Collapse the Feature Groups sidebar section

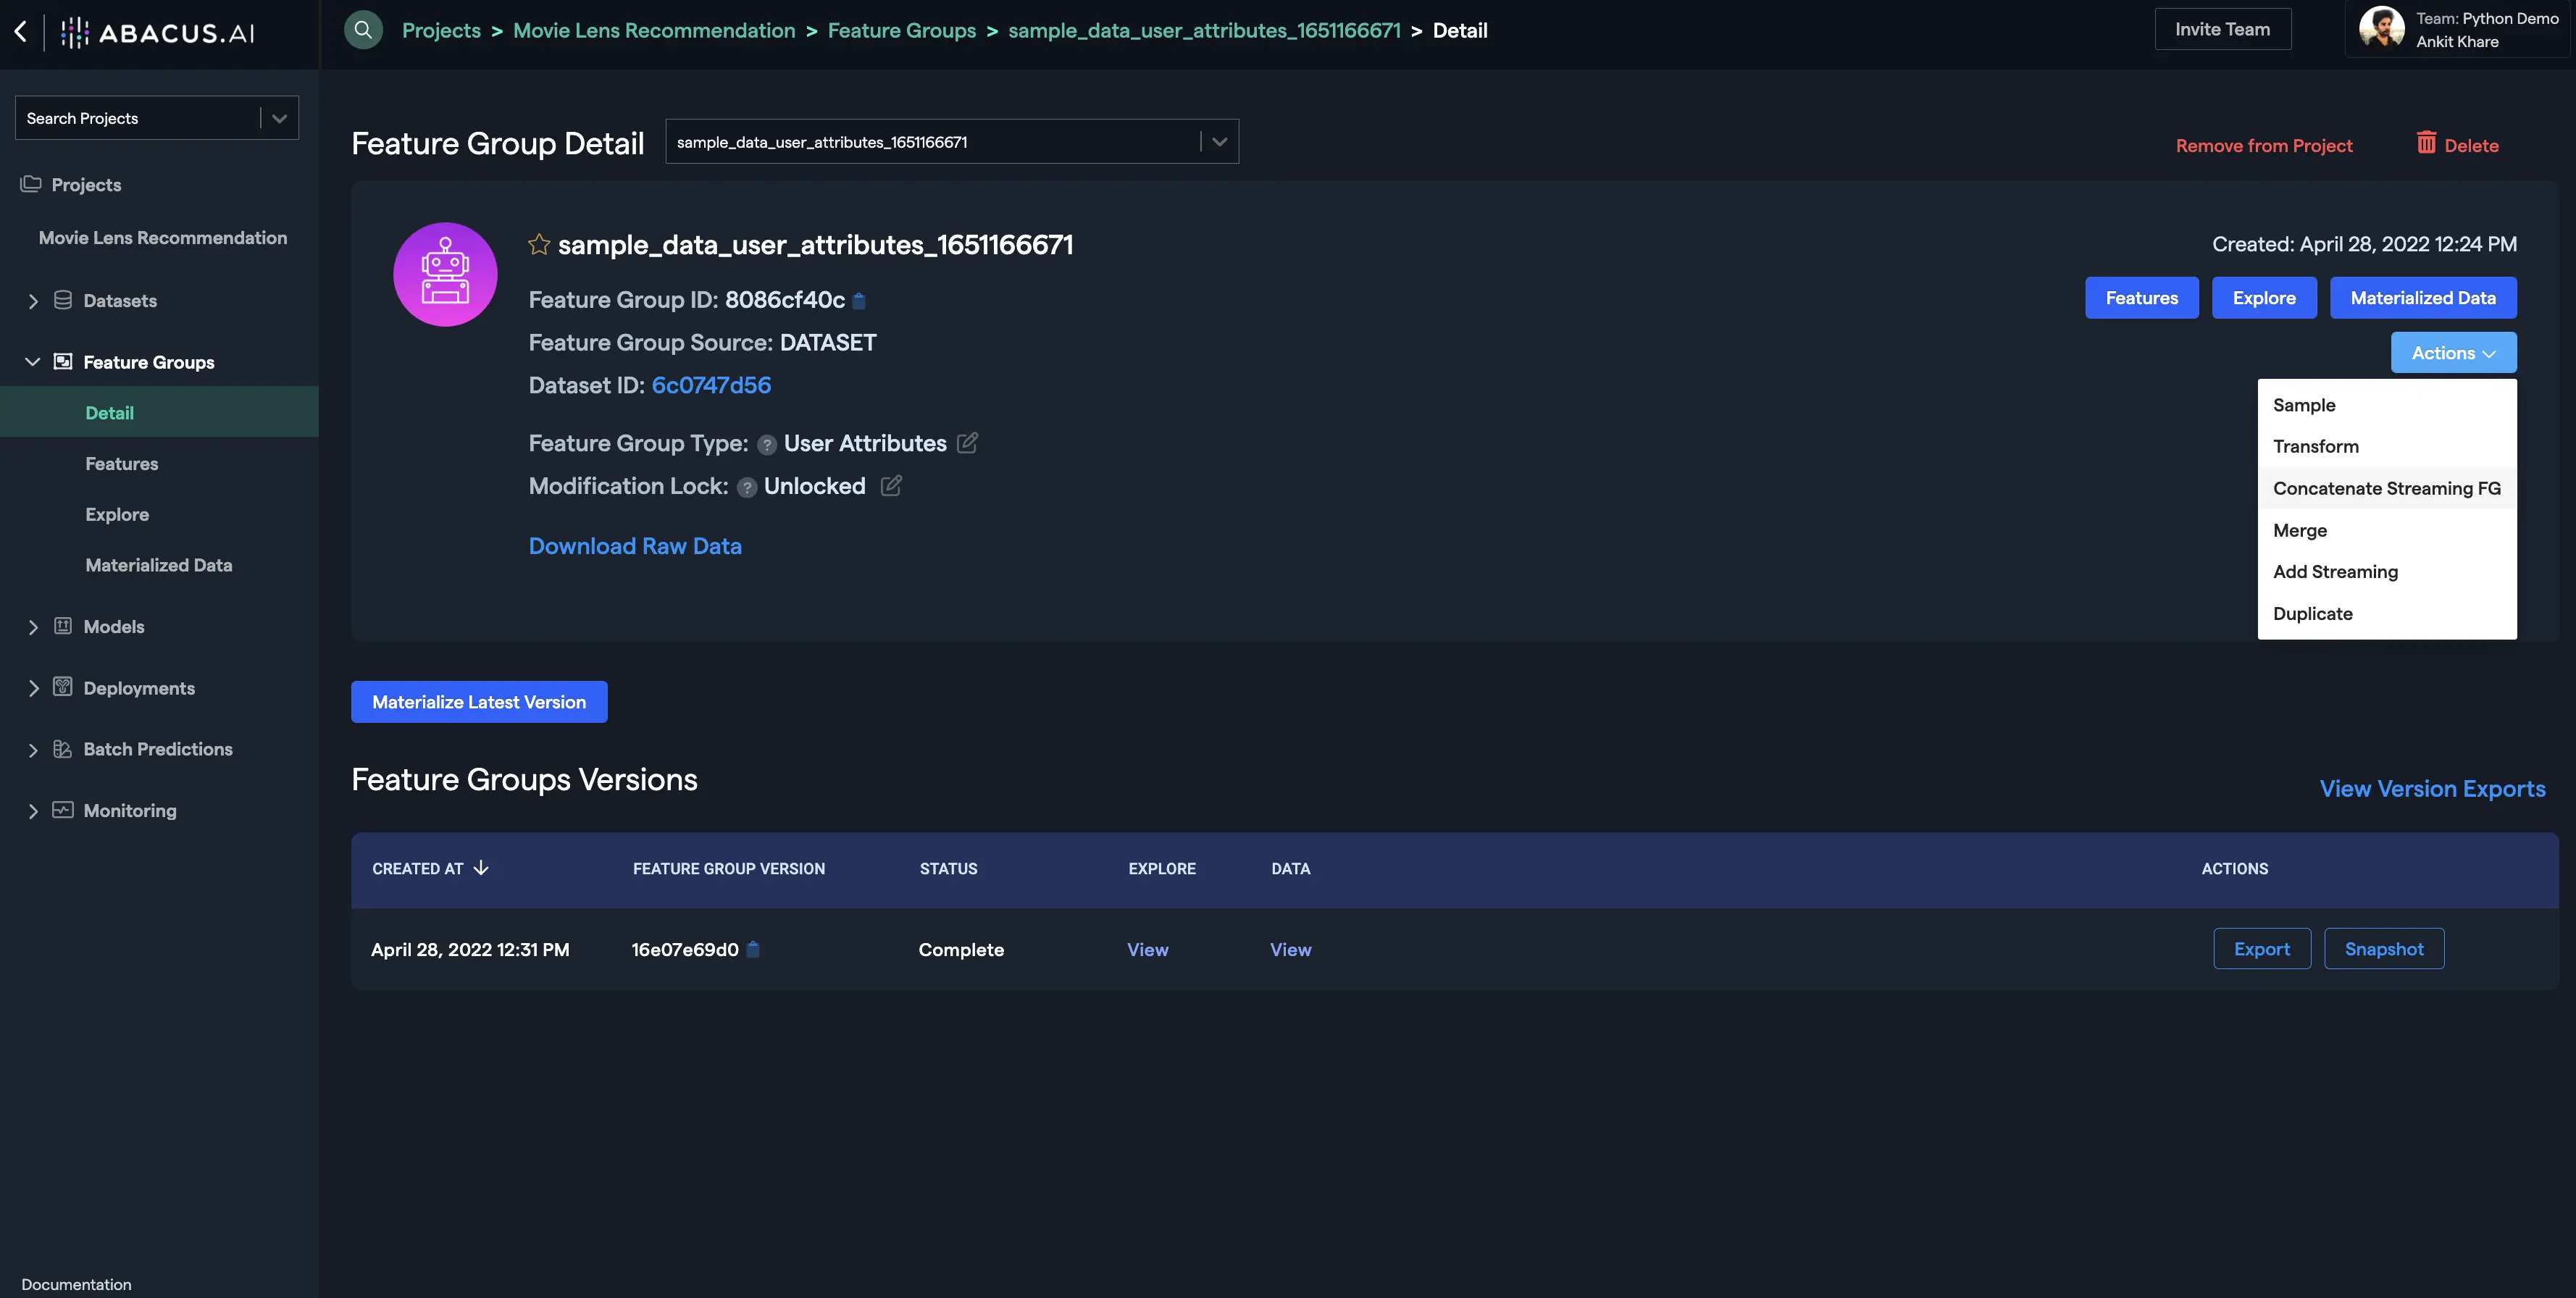33,362
